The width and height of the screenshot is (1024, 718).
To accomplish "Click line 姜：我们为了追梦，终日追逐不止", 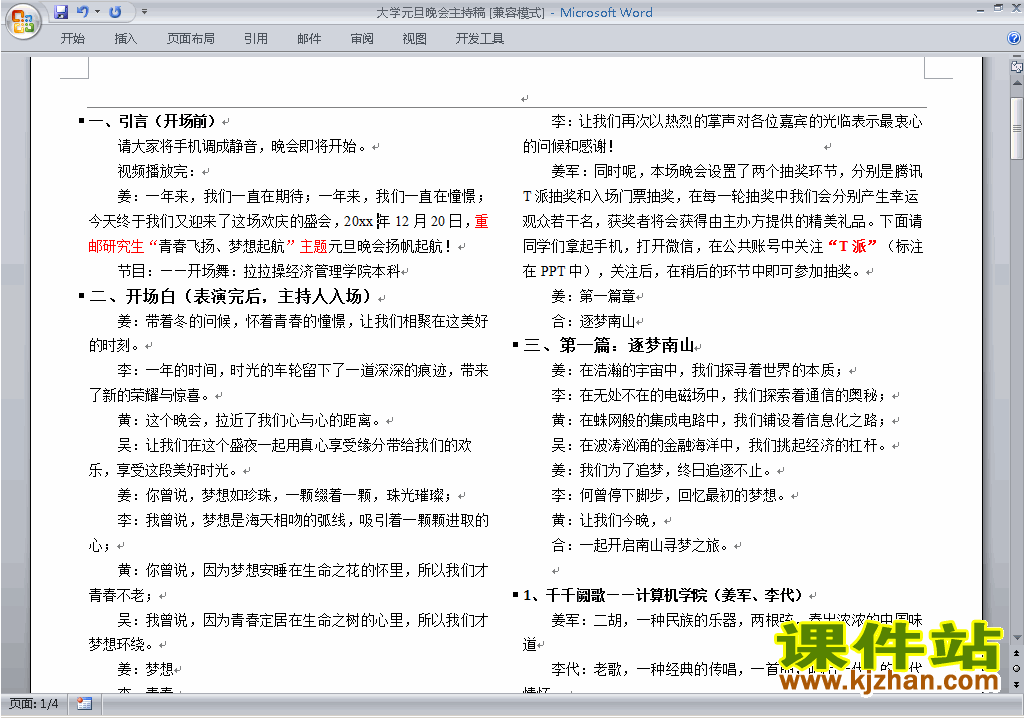I will pyautogui.click(x=662, y=470).
